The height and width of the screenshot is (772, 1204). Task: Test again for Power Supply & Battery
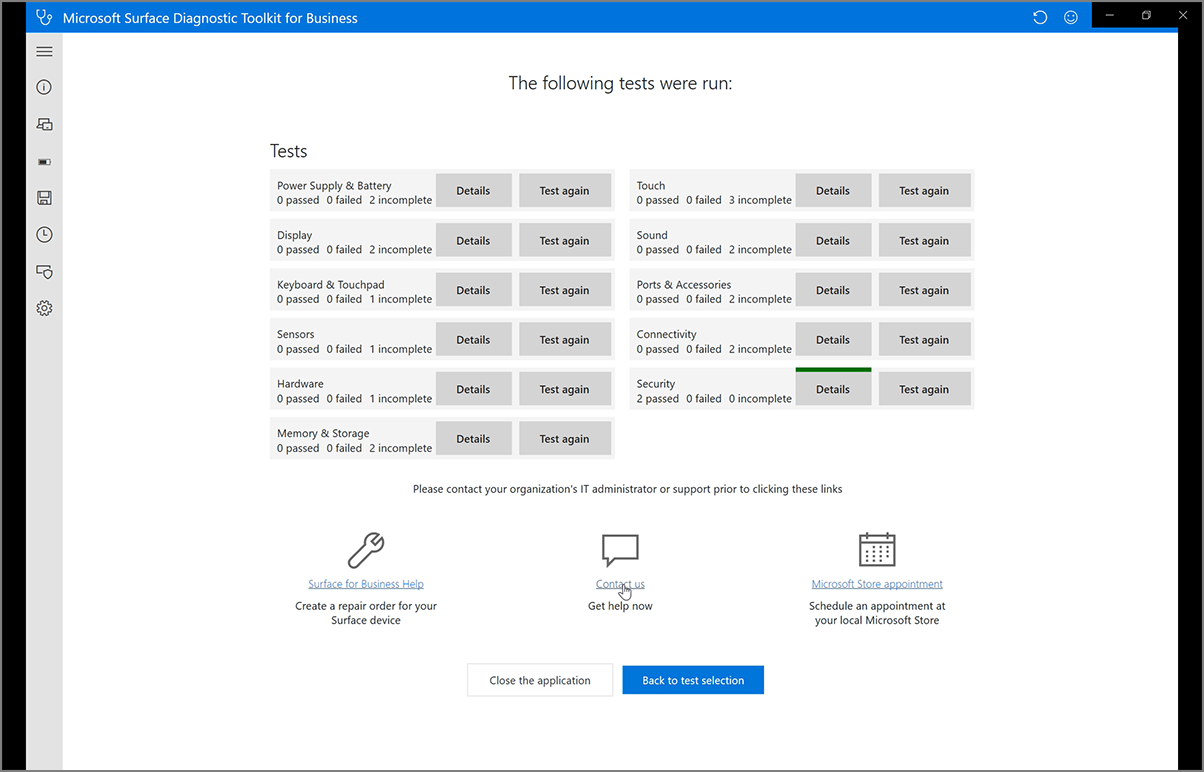564,191
